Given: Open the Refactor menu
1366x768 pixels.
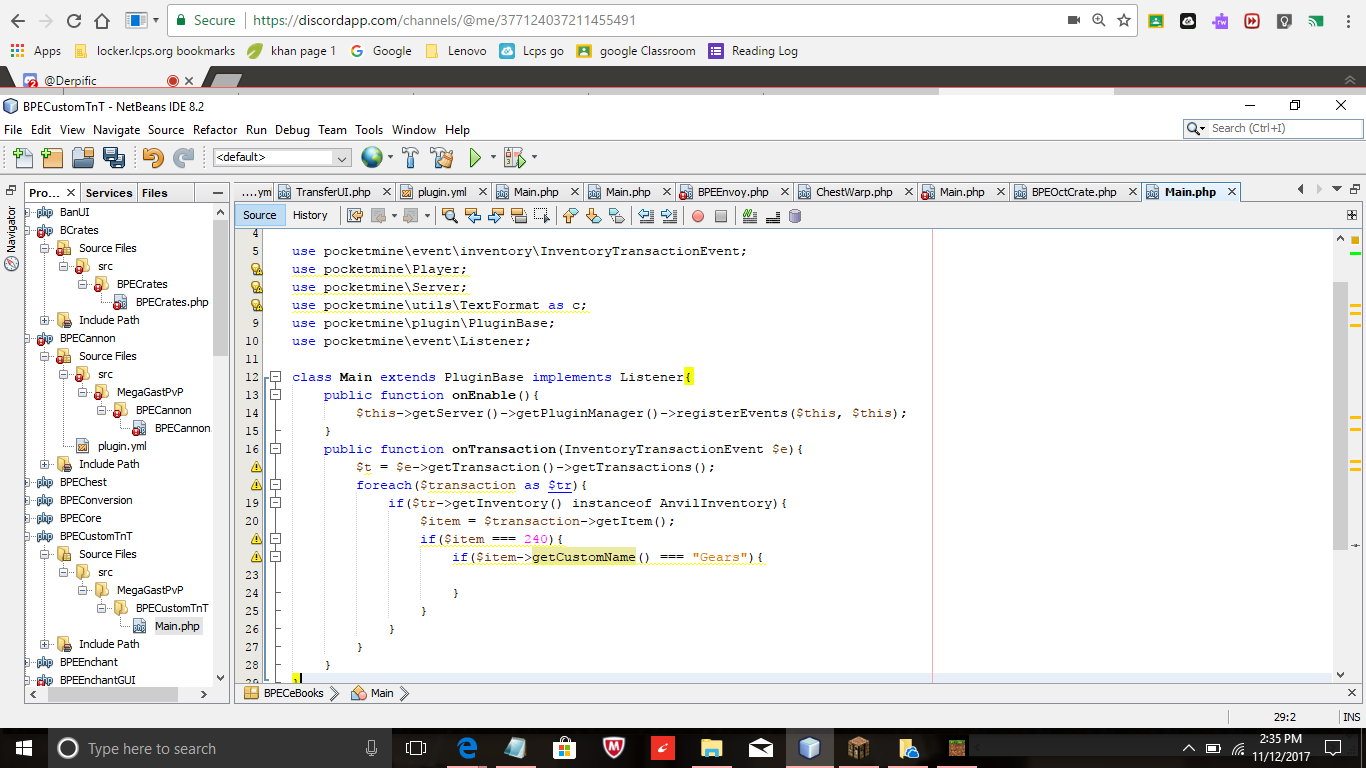Looking at the screenshot, I should coord(215,130).
